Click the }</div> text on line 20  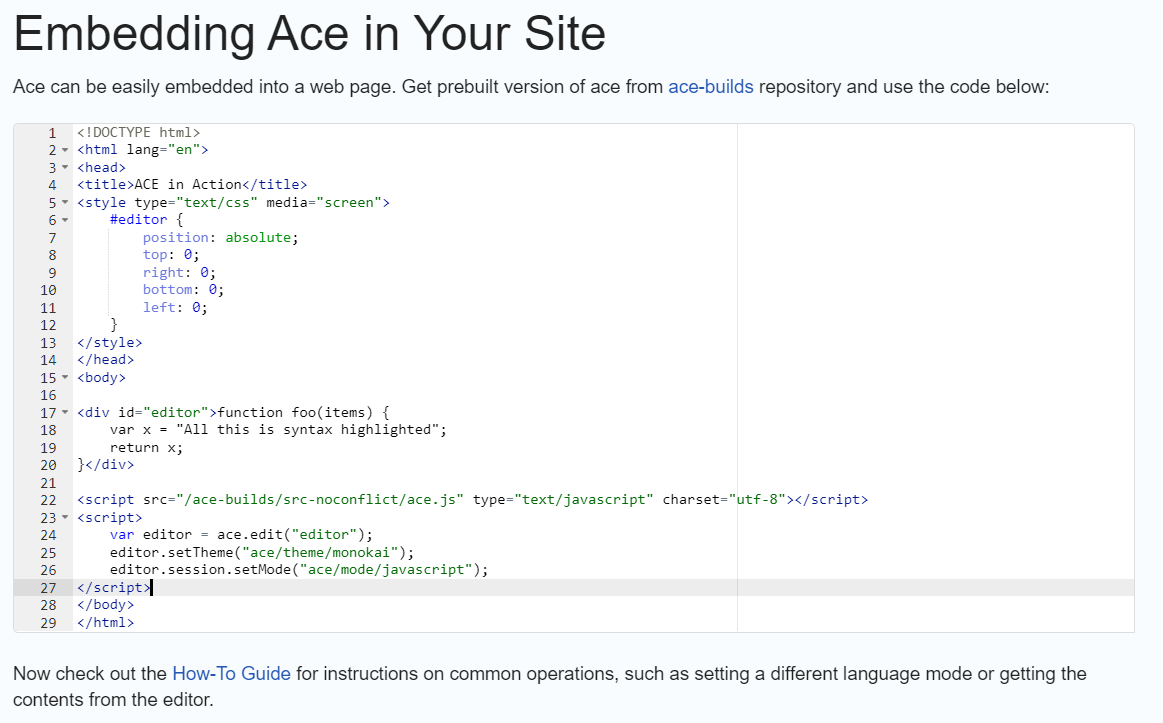[106, 465]
